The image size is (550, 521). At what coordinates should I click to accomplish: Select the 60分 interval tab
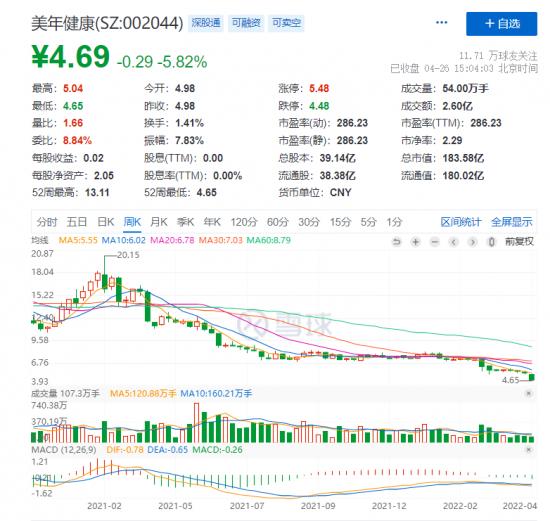coord(277,222)
